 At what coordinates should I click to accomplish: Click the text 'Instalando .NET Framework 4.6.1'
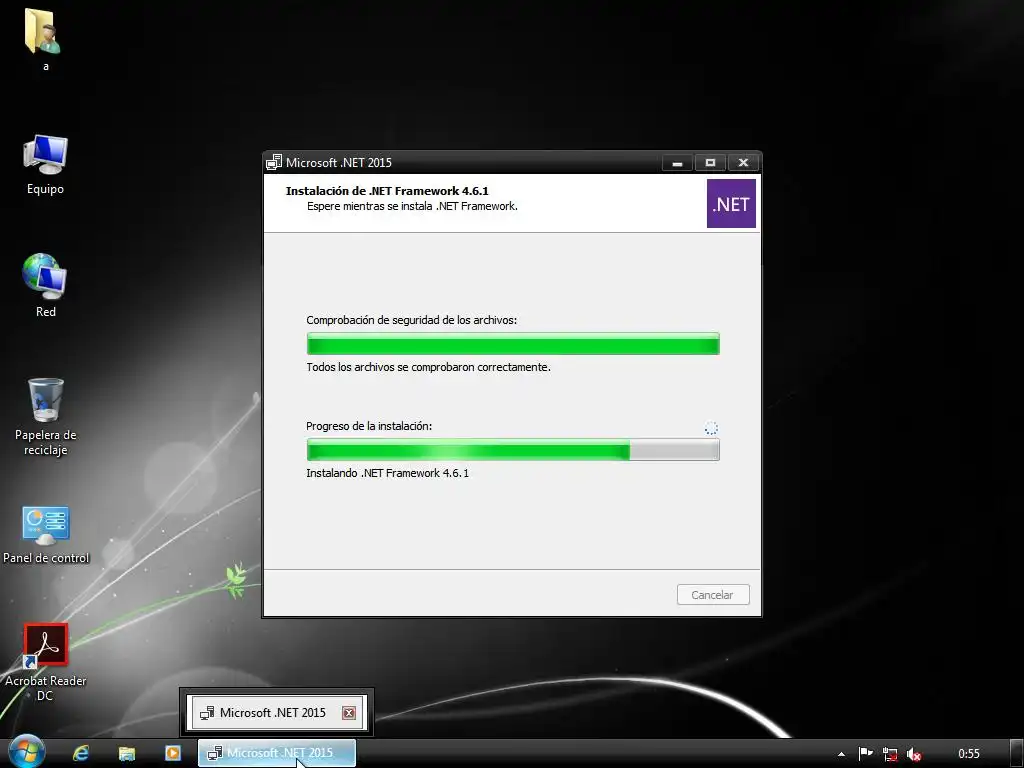click(387, 473)
